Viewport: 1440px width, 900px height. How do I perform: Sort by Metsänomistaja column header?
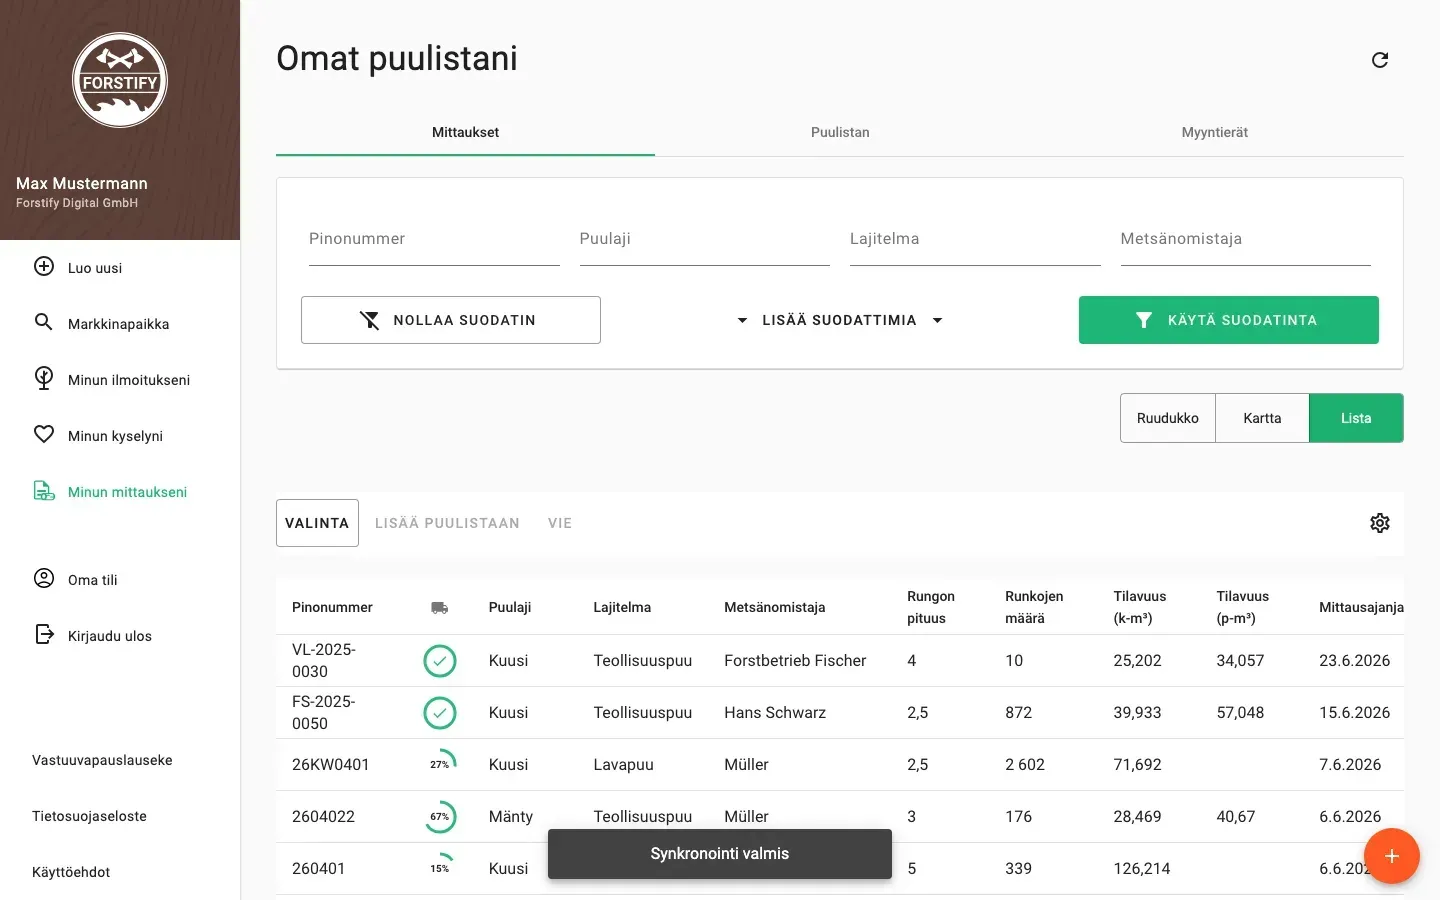775,607
